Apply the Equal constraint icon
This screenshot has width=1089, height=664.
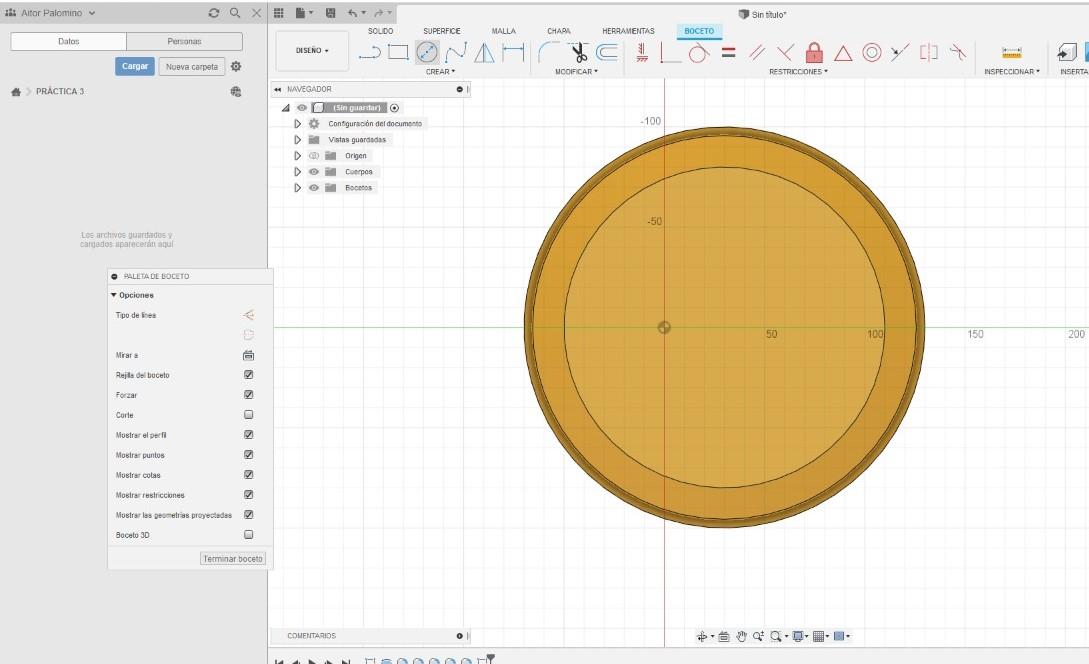pos(729,52)
